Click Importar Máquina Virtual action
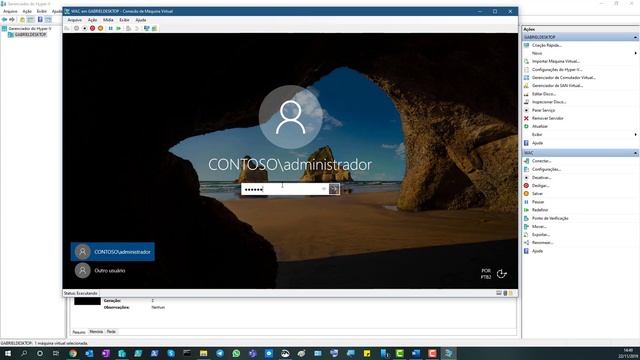The width and height of the screenshot is (640, 360). [556, 61]
